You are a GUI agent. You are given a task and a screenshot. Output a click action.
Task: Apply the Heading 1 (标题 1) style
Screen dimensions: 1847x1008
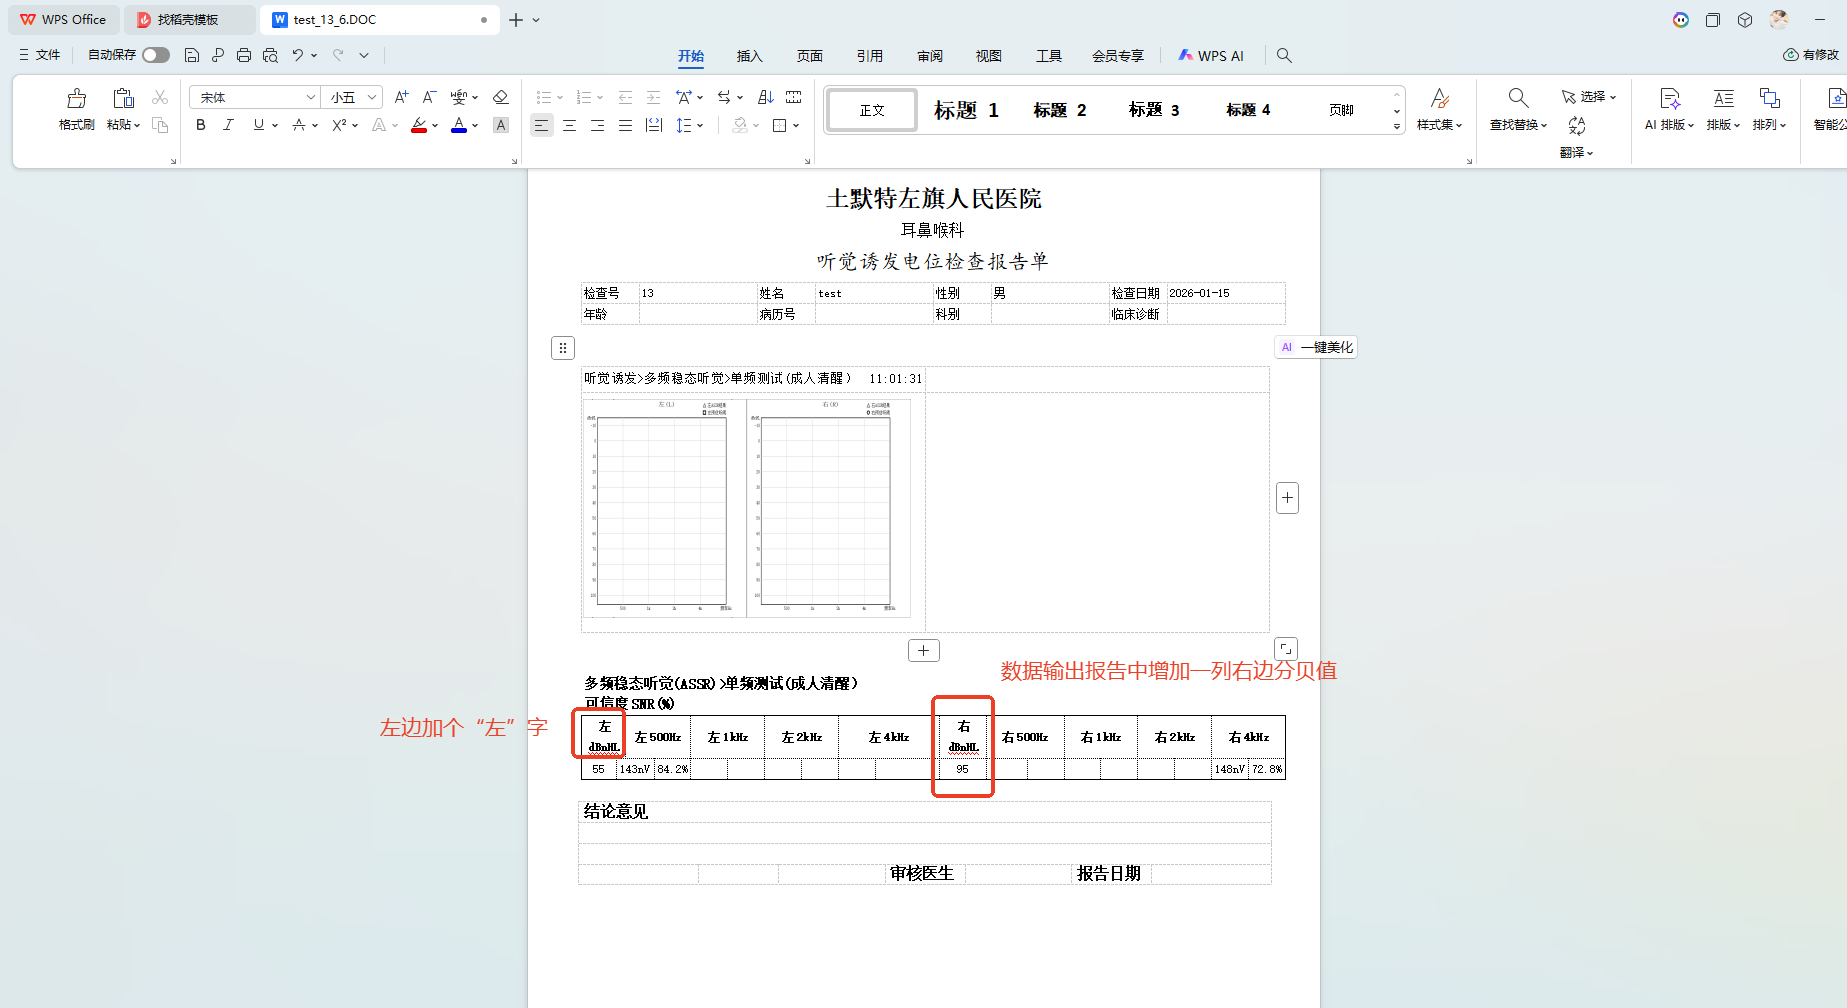[x=965, y=110]
